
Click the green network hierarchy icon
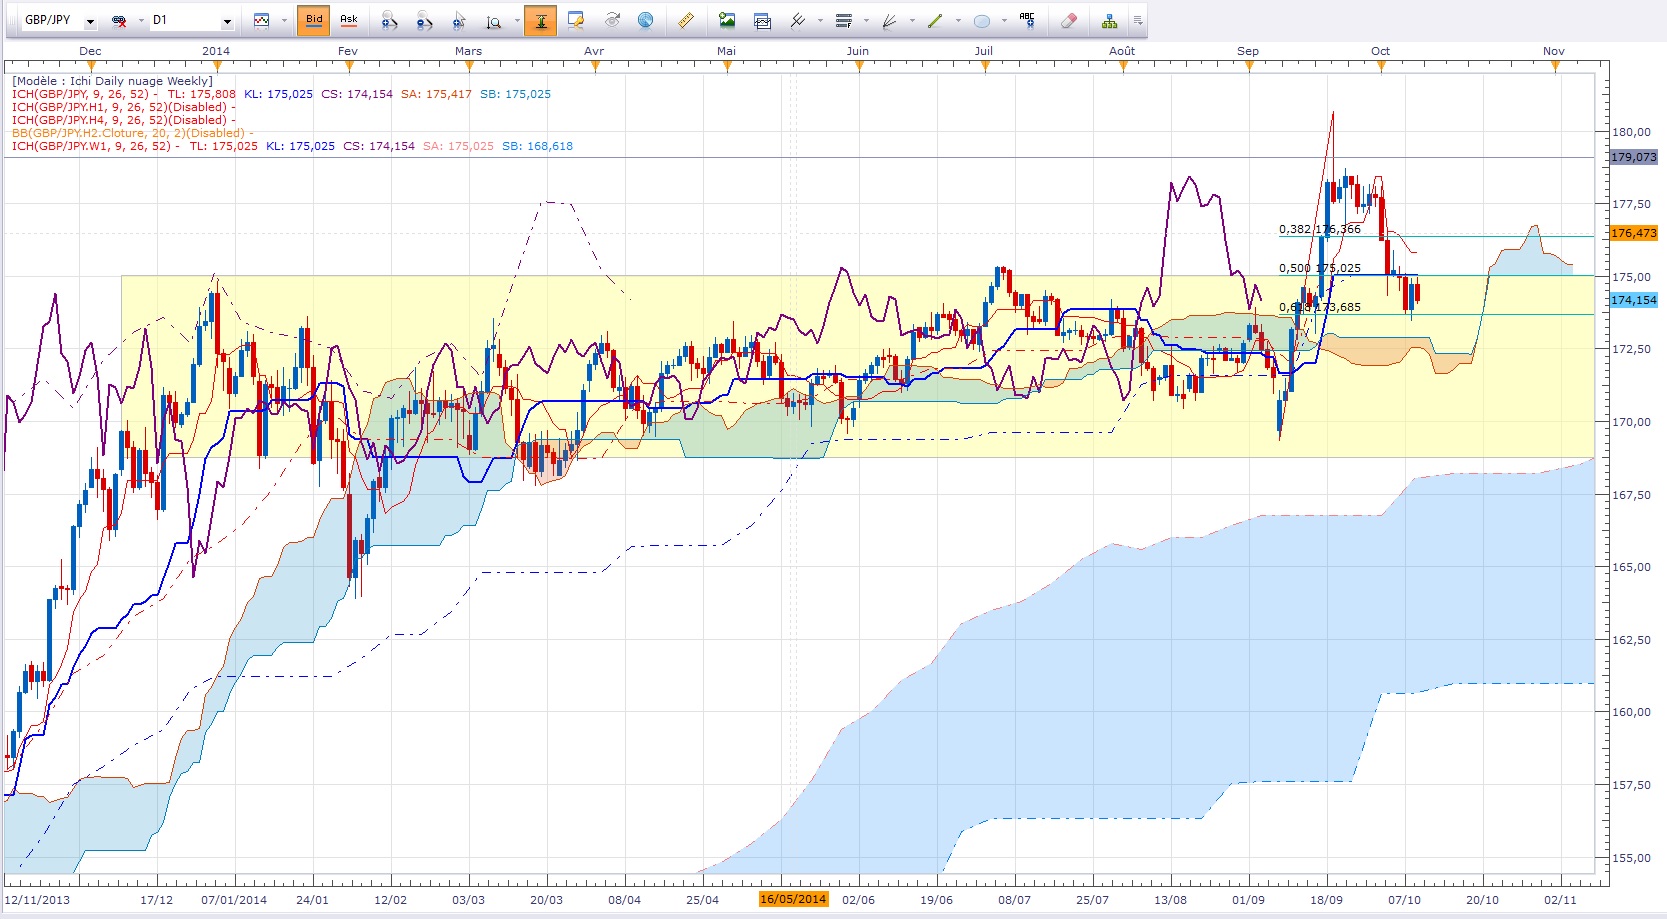point(1109,21)
